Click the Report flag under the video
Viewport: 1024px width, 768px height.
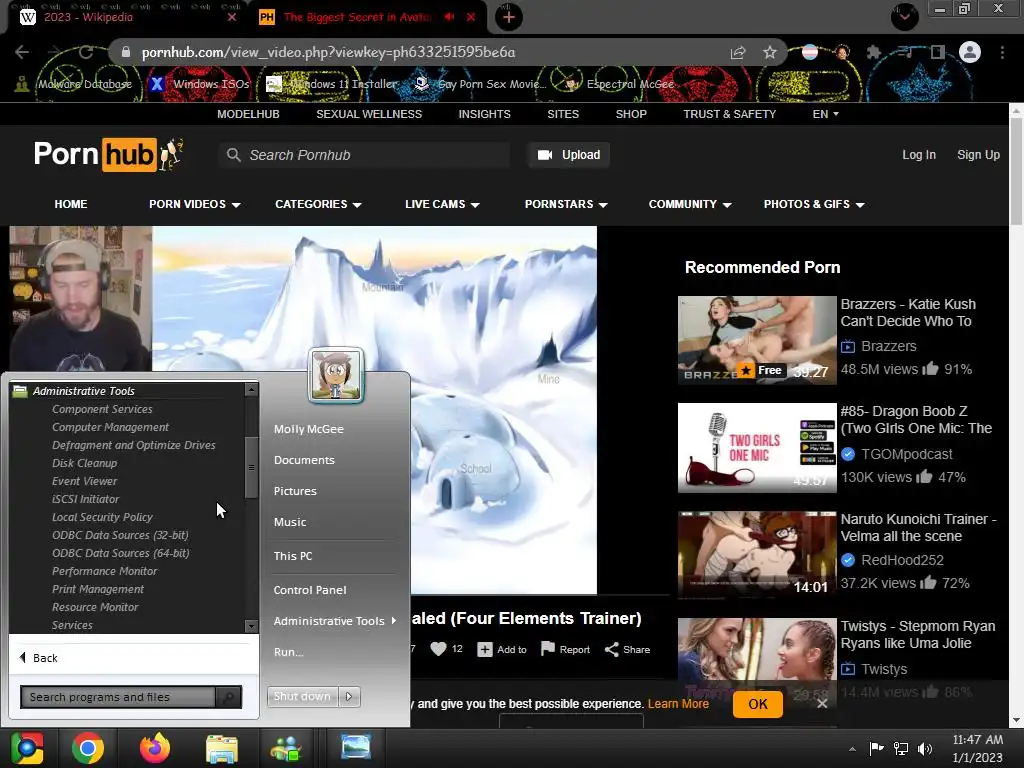pos(566,649)
